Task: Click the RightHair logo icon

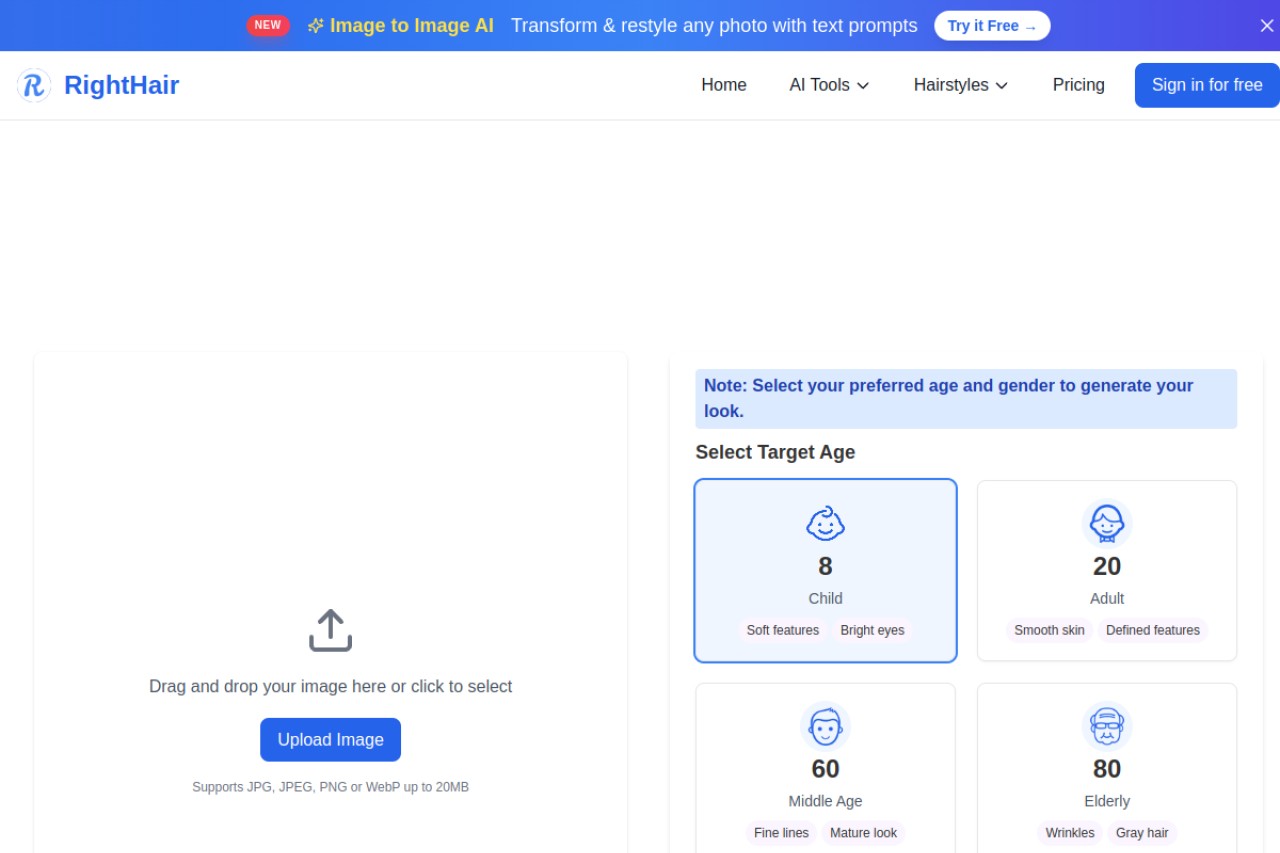Action: pos(33,85)
